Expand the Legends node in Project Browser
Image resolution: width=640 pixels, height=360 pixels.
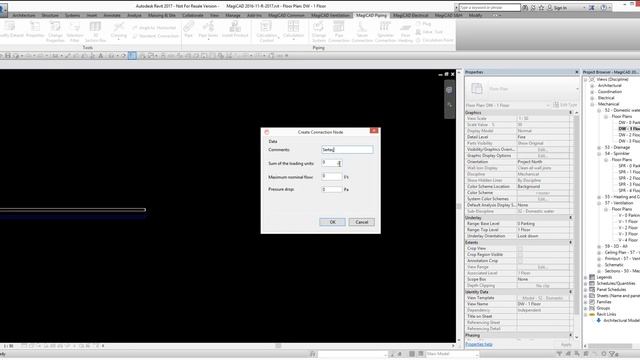click(586, 277)
